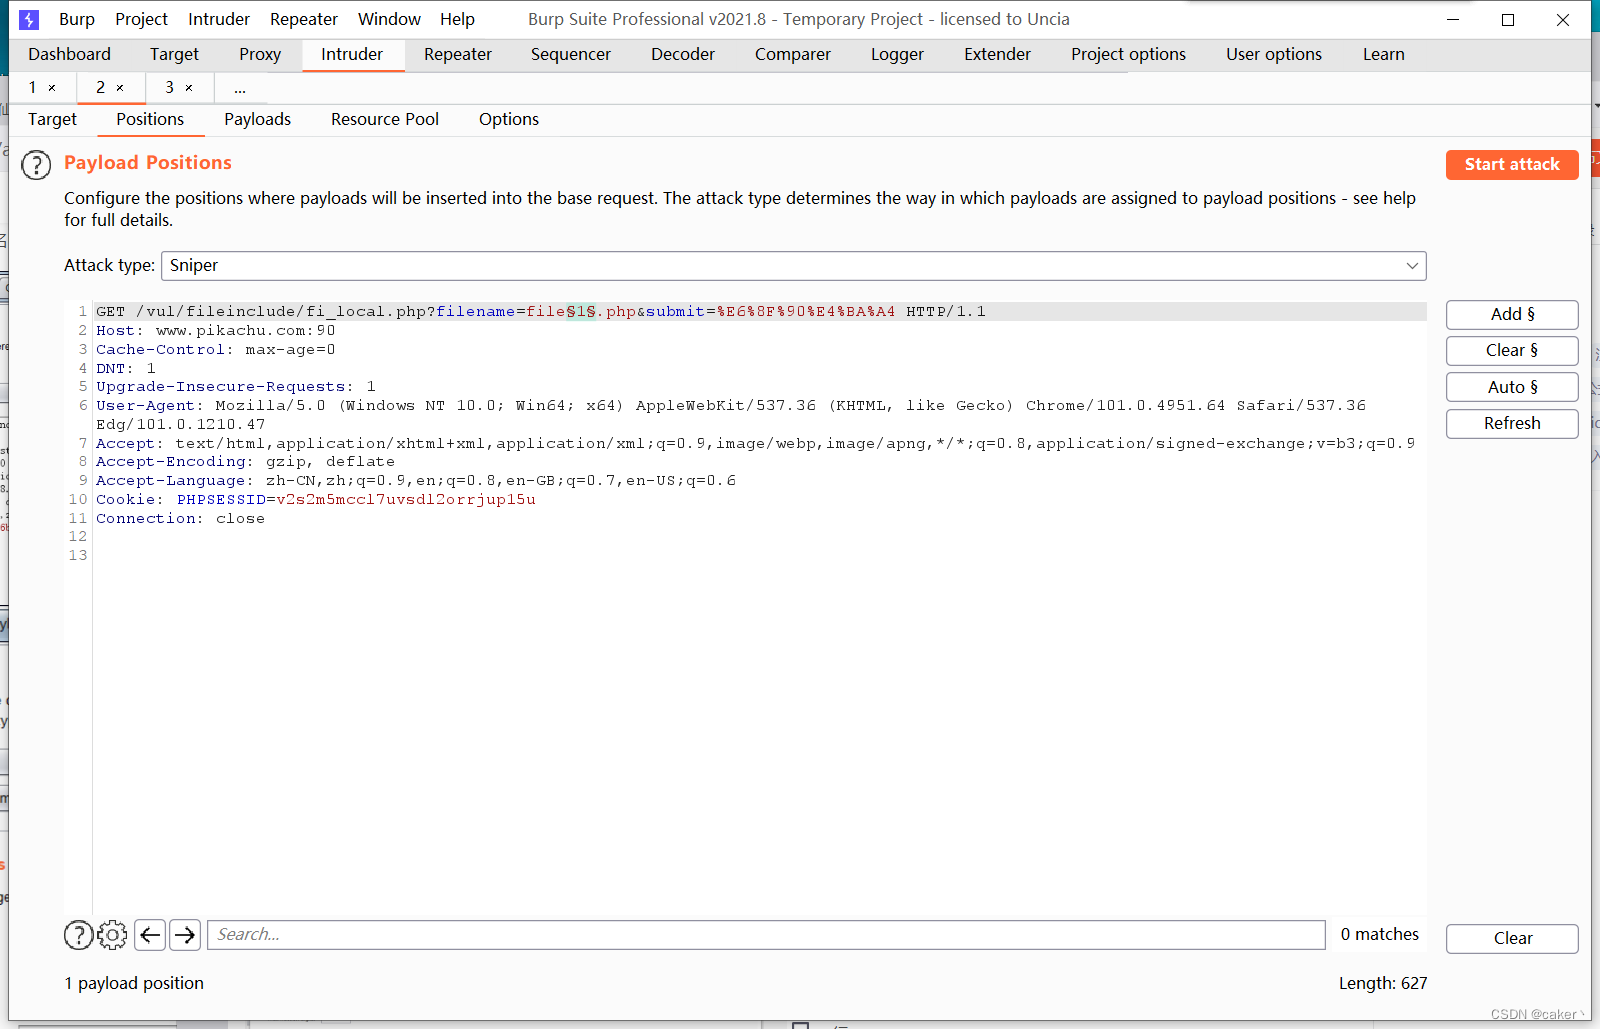Open new attack tab via ellipsis
This screenshot has width=1600, height=1029.
click(240, 88)
